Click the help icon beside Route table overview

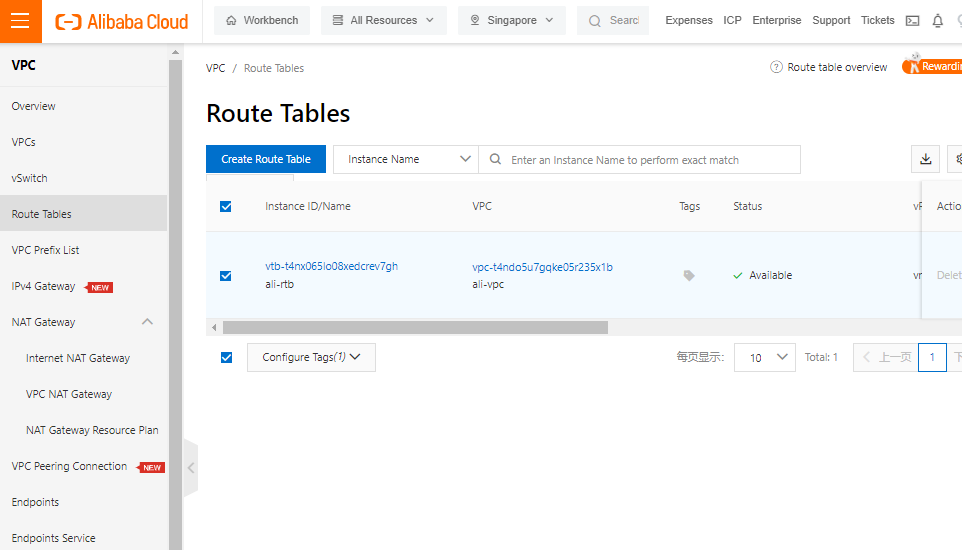pyautogui.click(x=776, y=67)
